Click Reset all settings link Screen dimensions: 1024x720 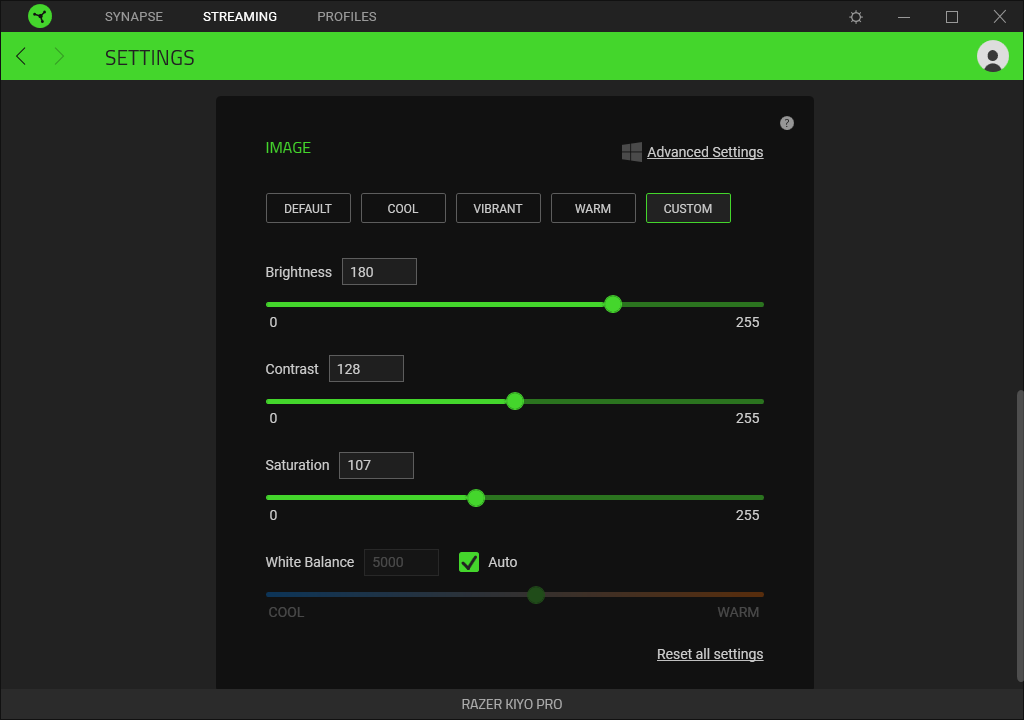coord(710,654)
